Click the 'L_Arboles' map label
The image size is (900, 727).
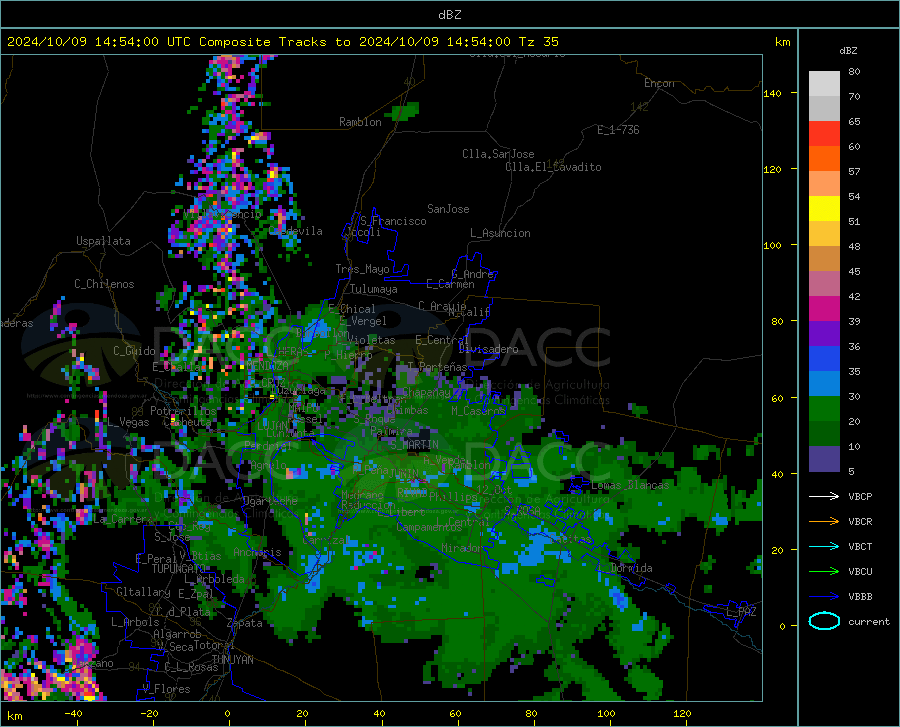[x=135, y=622]
